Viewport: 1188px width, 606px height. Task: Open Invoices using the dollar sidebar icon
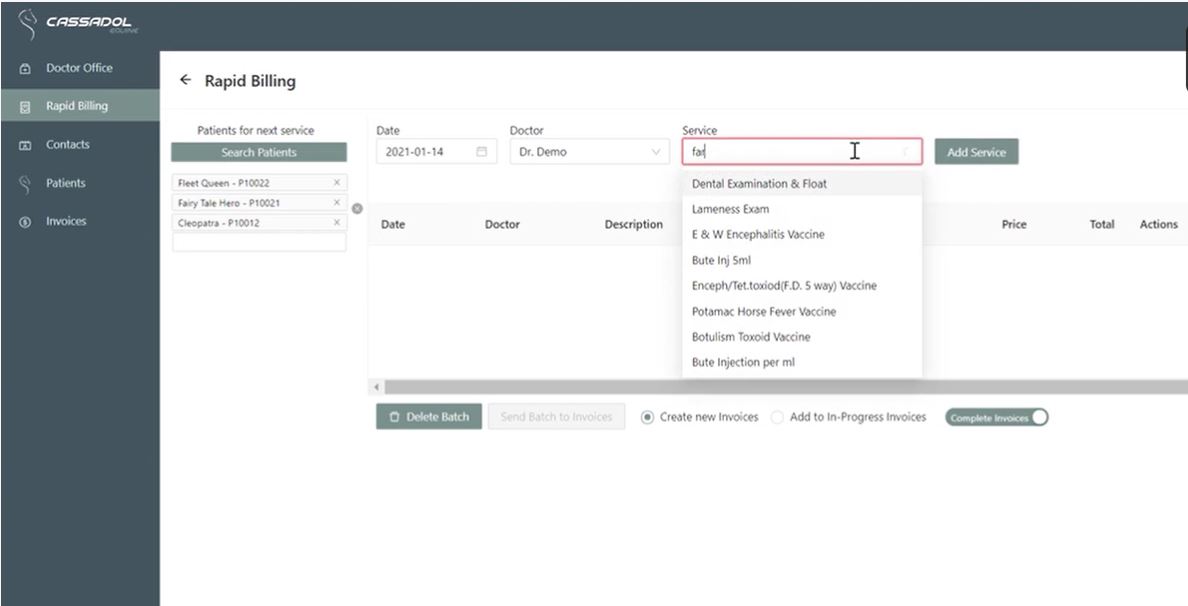coord(24,220)
